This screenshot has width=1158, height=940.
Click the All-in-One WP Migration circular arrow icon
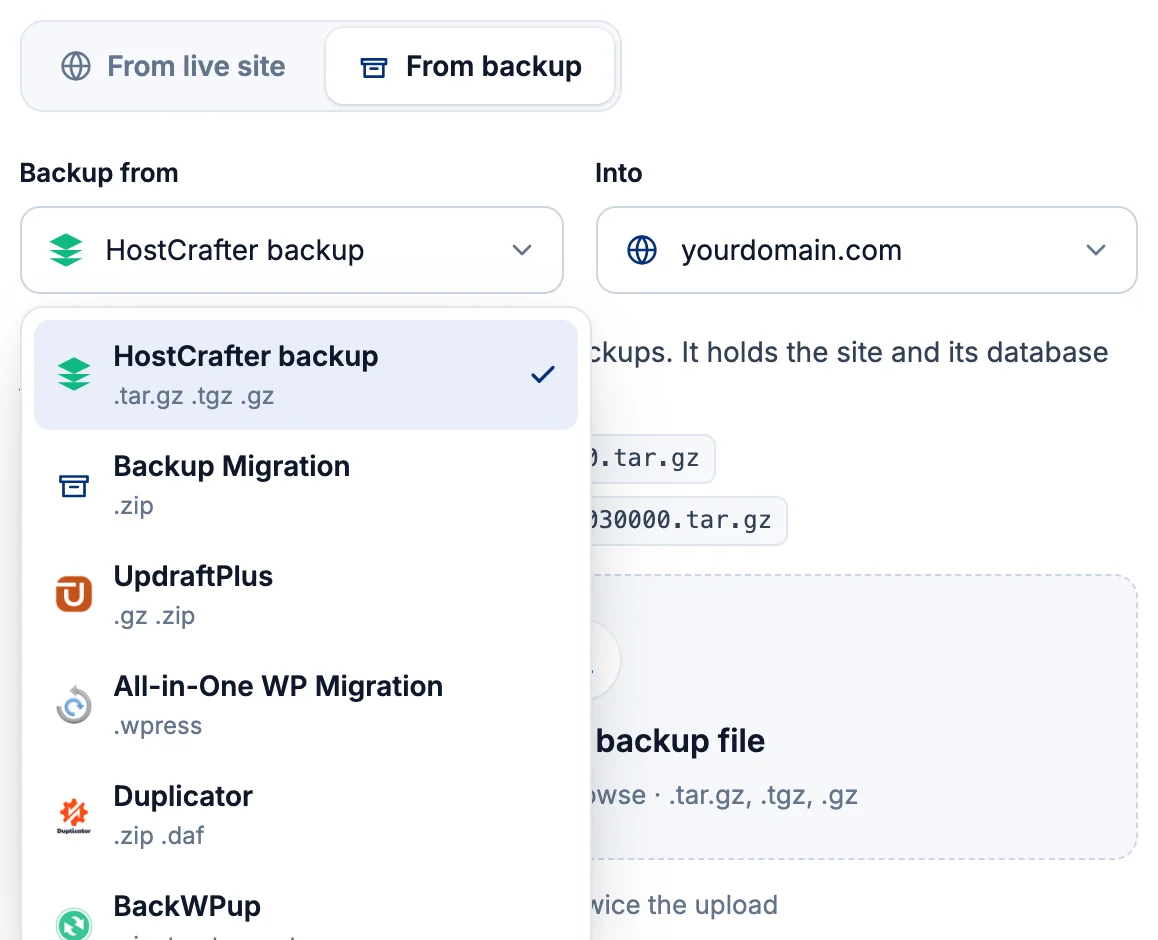pos(74,705)
